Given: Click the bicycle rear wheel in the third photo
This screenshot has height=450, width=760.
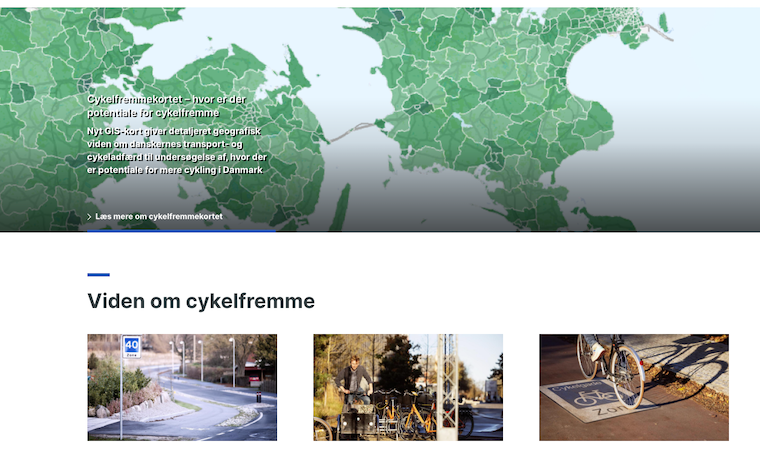Looking at the screenshot, I should tap(627, 376).
